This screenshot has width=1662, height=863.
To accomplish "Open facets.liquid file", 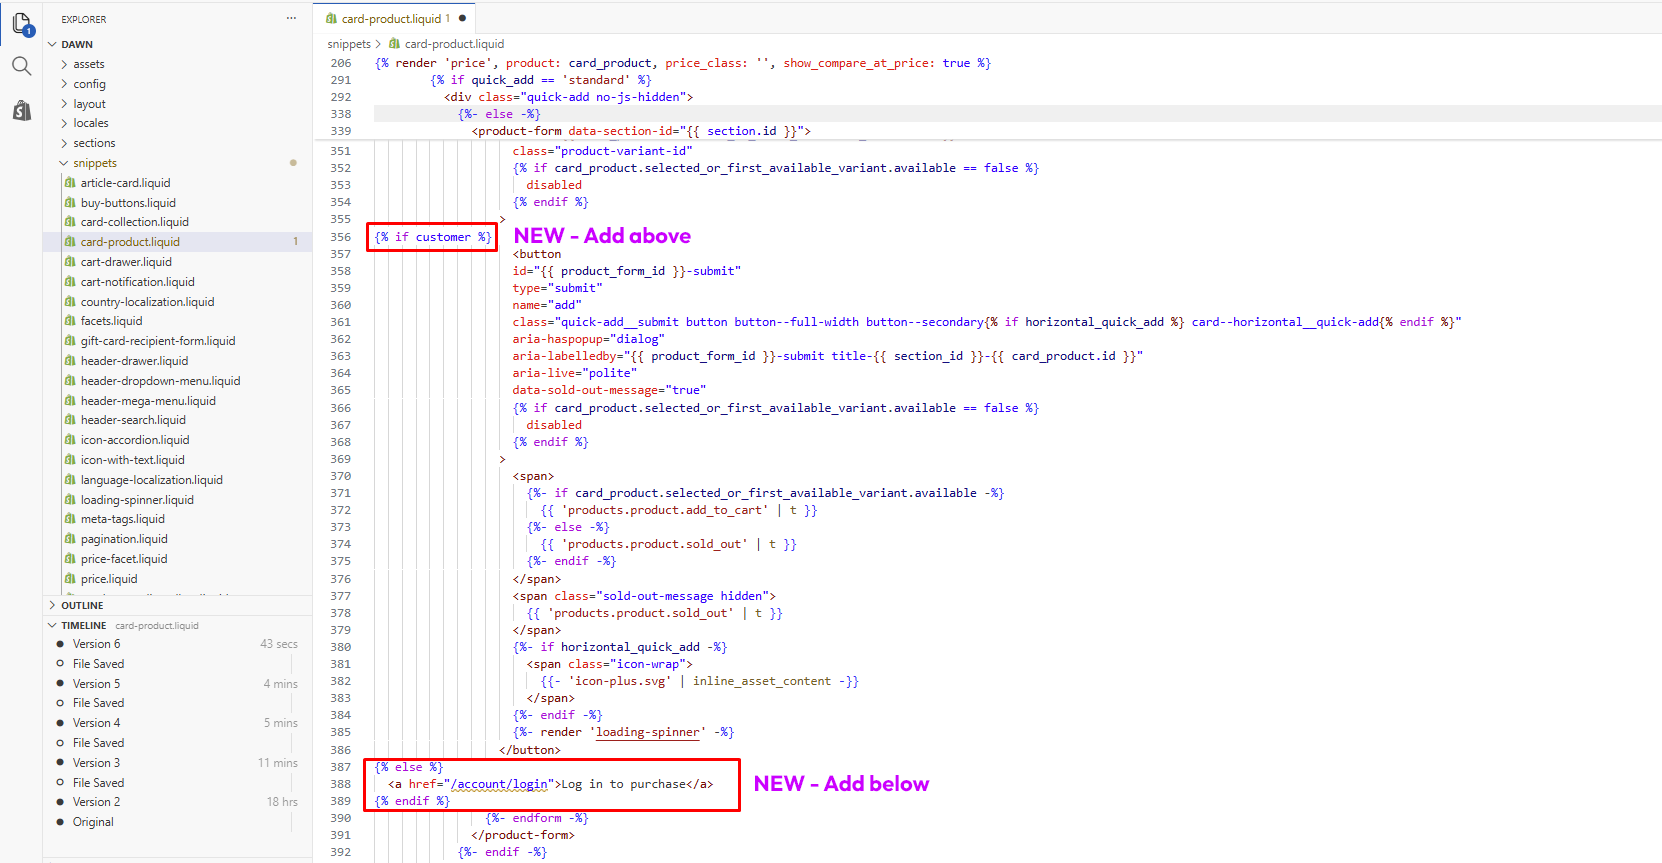I will [111, 321].
